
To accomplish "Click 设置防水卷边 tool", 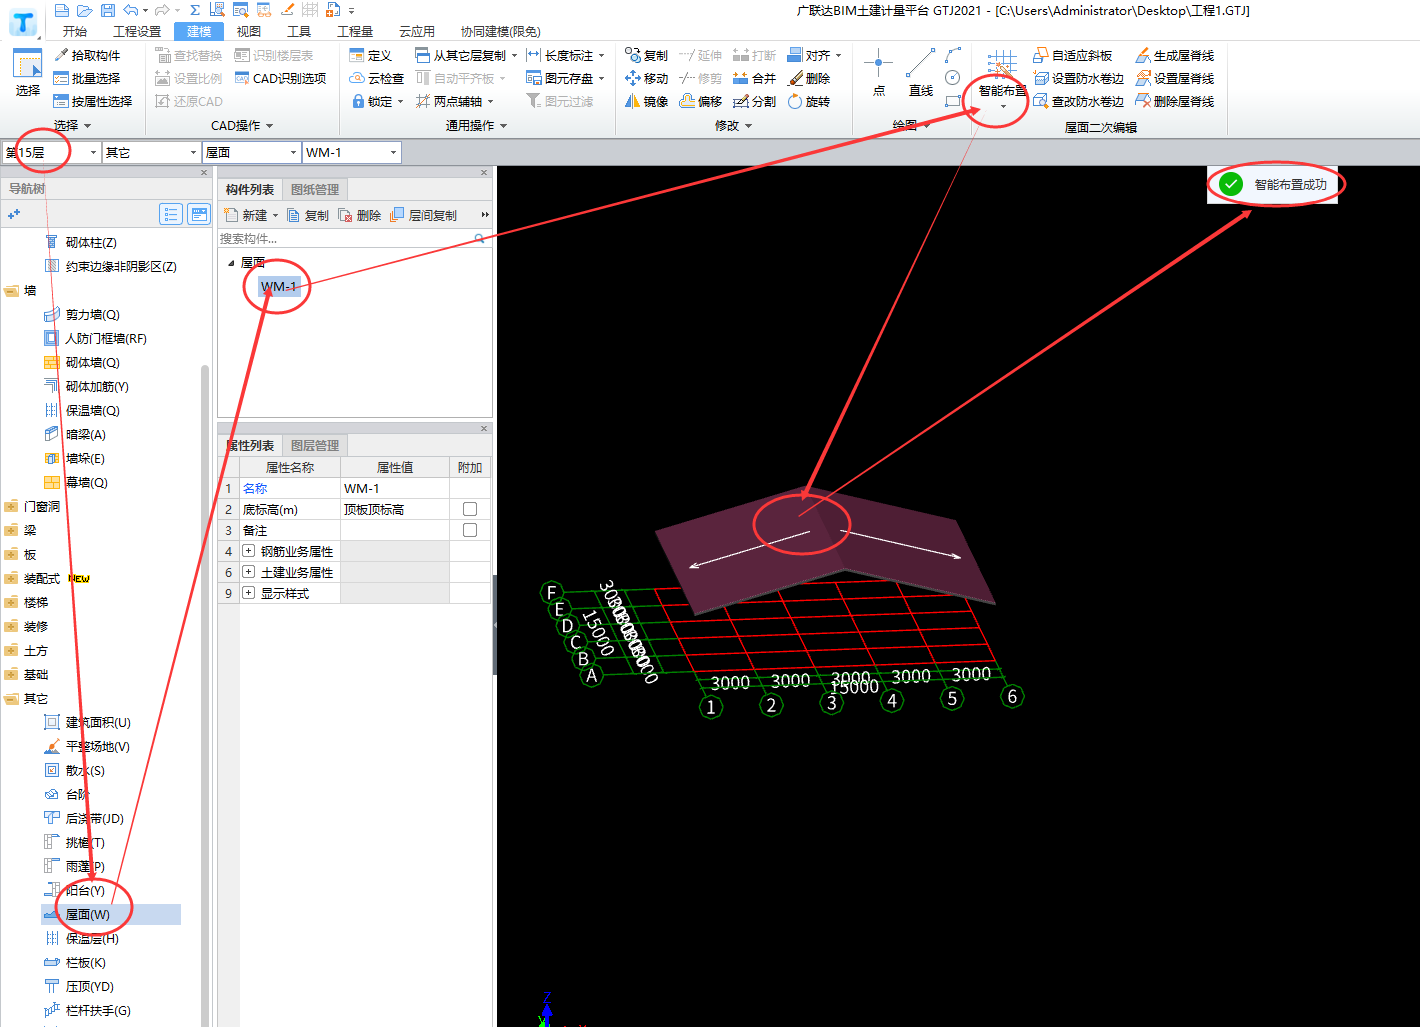I will pyautogui.click(x=1079, y=78).
